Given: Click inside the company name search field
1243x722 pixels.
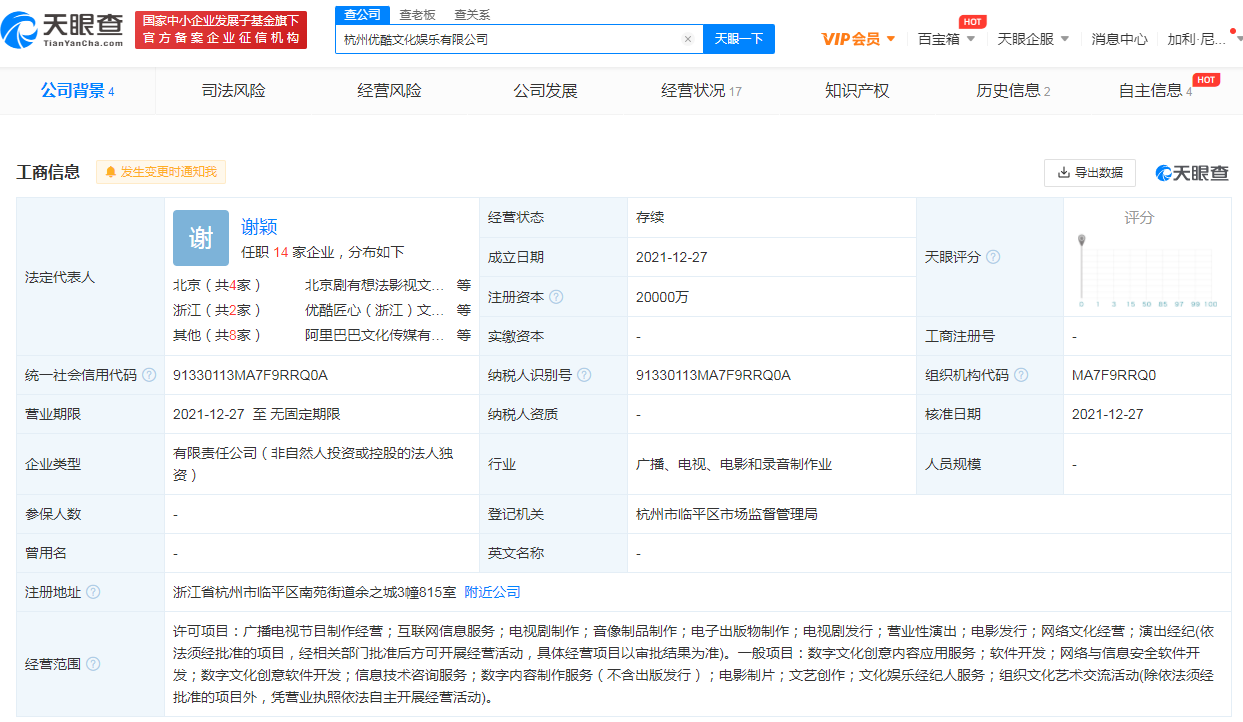Looking at the screenshot, I should (x=500, y=38).
